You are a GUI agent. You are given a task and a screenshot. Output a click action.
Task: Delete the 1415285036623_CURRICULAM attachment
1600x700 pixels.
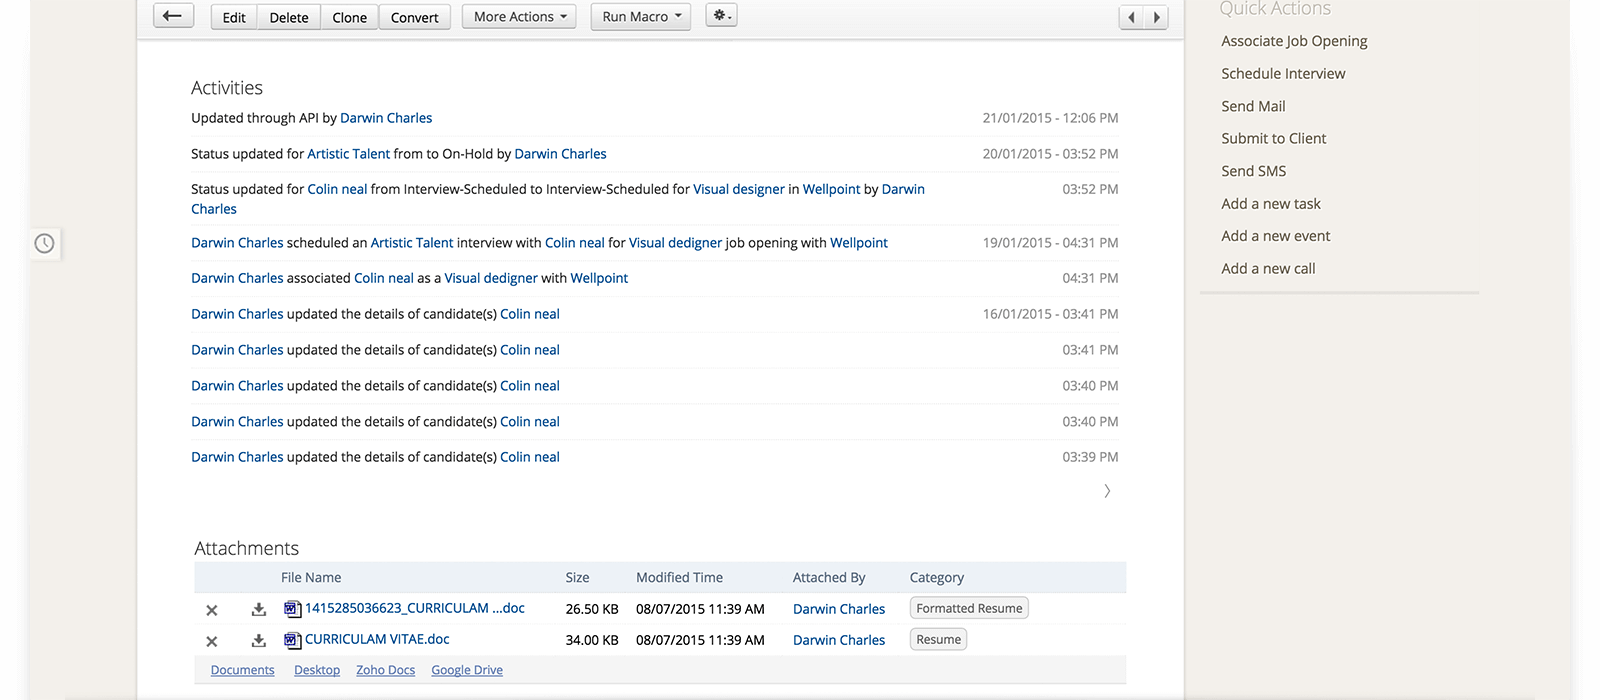pos(212,610)
